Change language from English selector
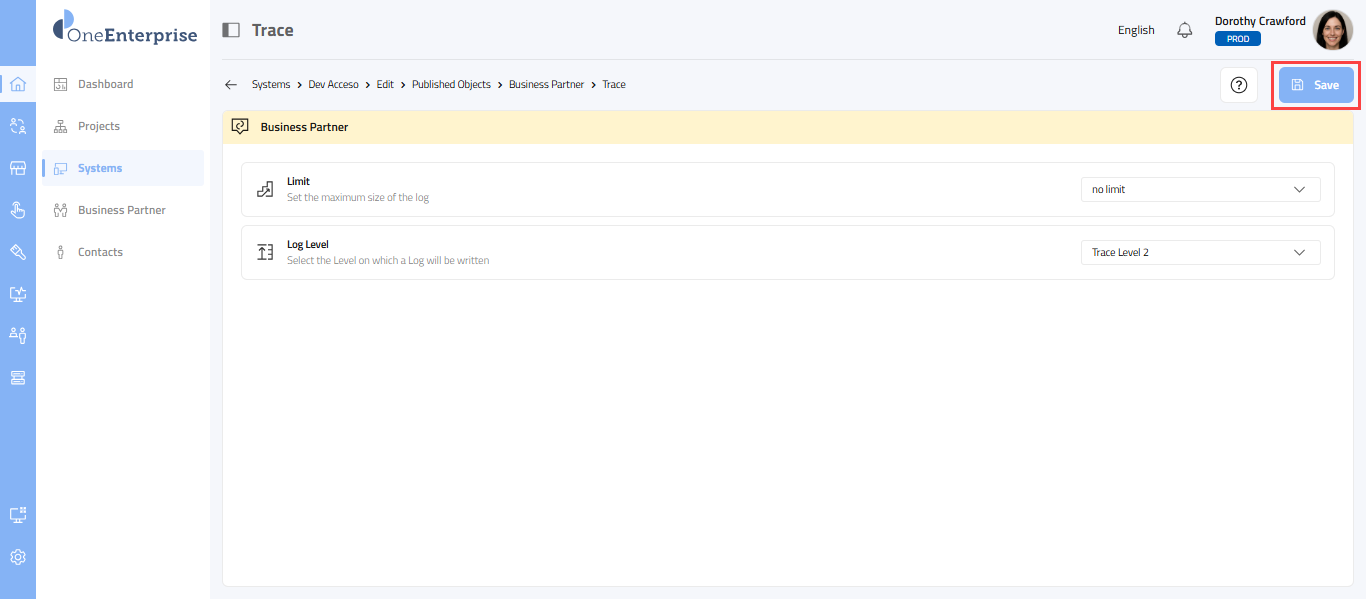 1136,30
